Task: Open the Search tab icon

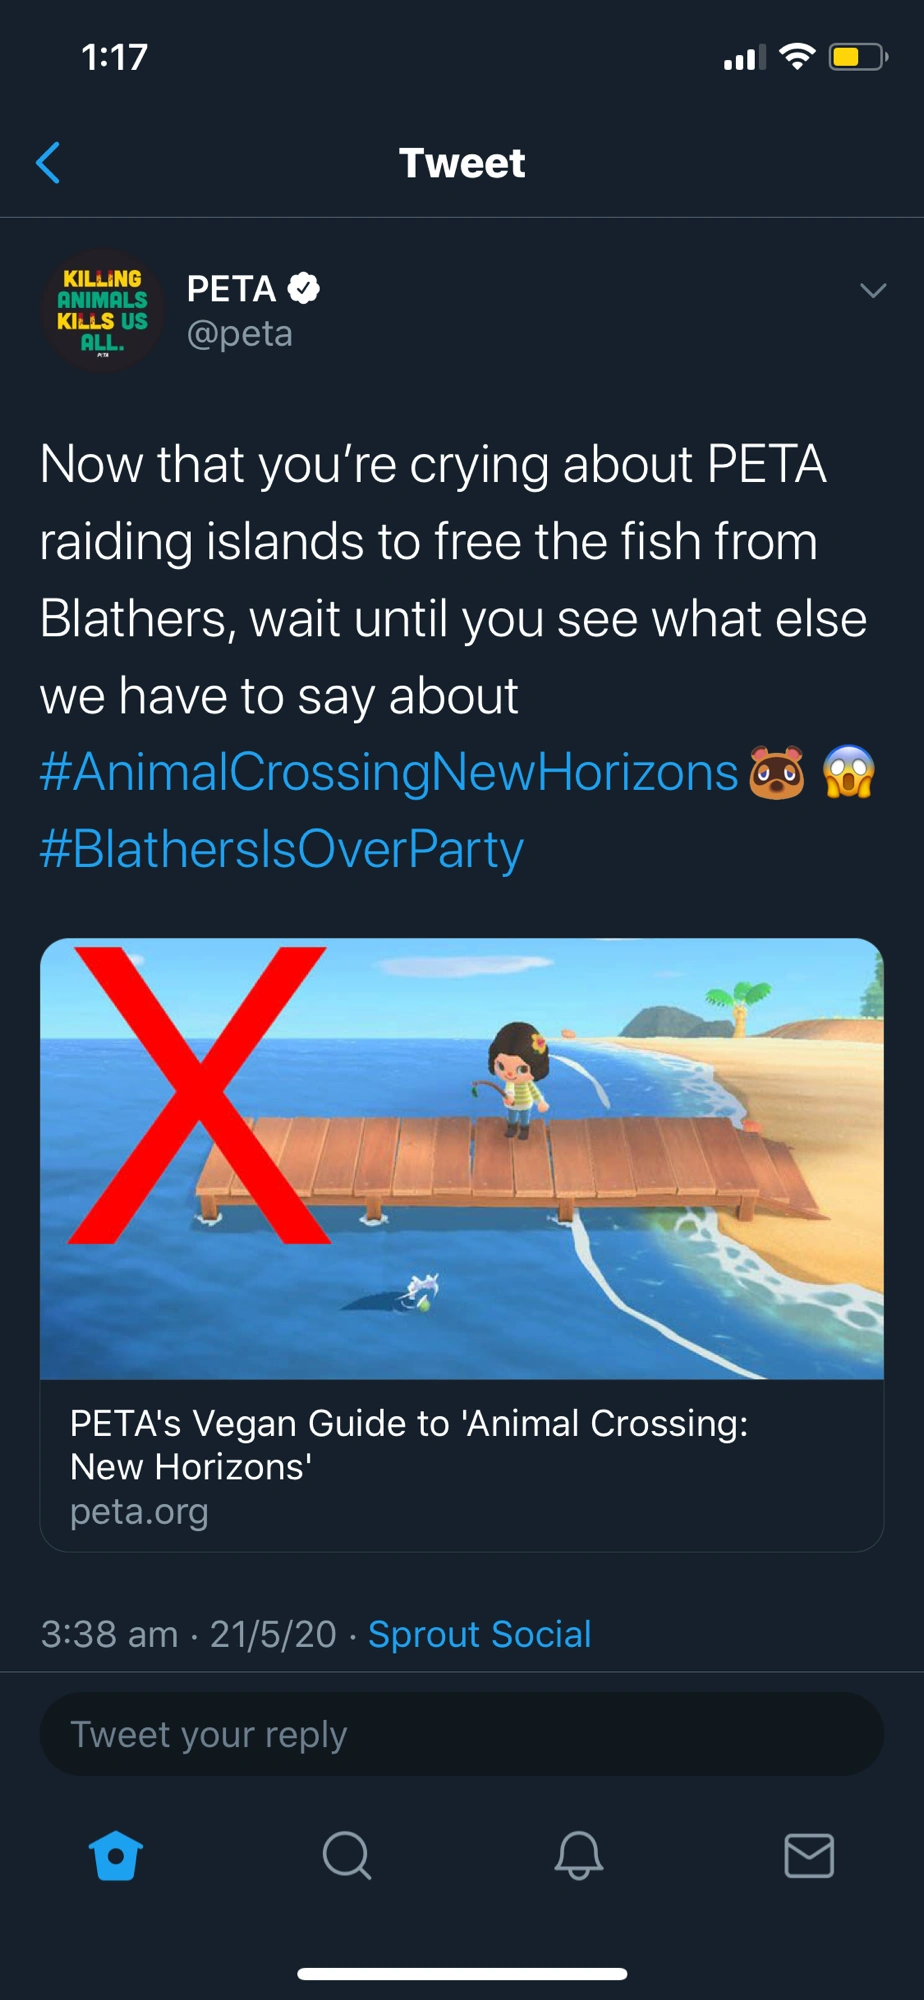Action: point(347,1856)
